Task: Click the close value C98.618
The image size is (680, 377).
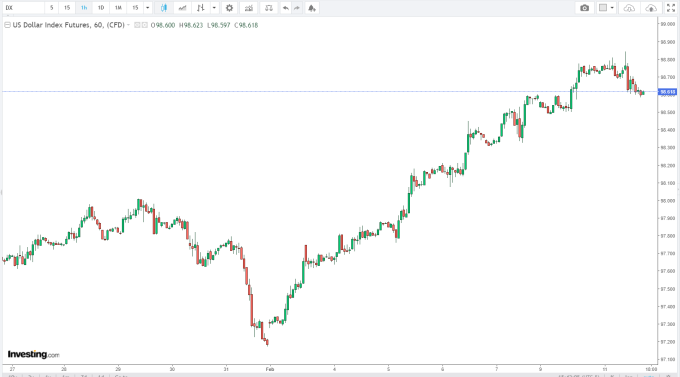Action: (246, 25)
